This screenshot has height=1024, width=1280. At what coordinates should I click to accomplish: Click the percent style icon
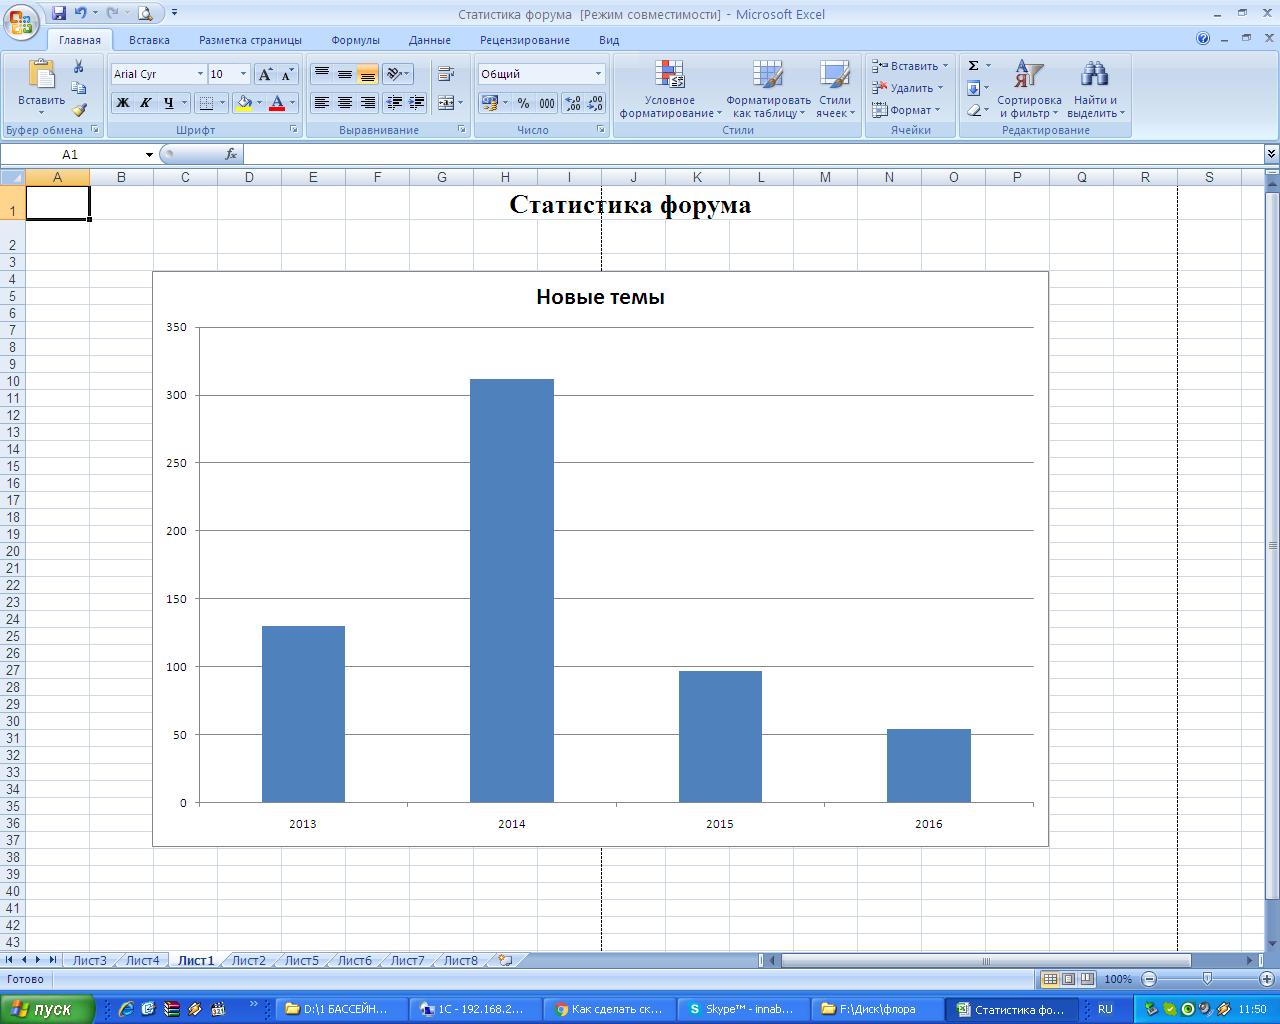coord(523,103)
